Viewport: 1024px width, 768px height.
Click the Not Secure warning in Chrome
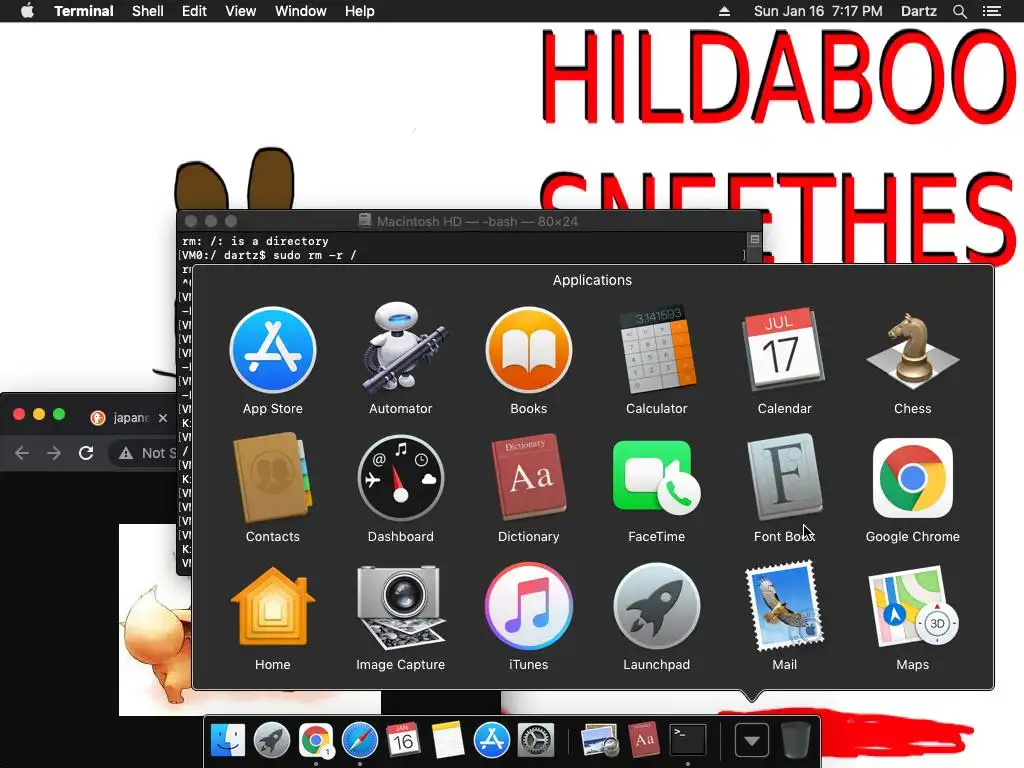[148, 453]
